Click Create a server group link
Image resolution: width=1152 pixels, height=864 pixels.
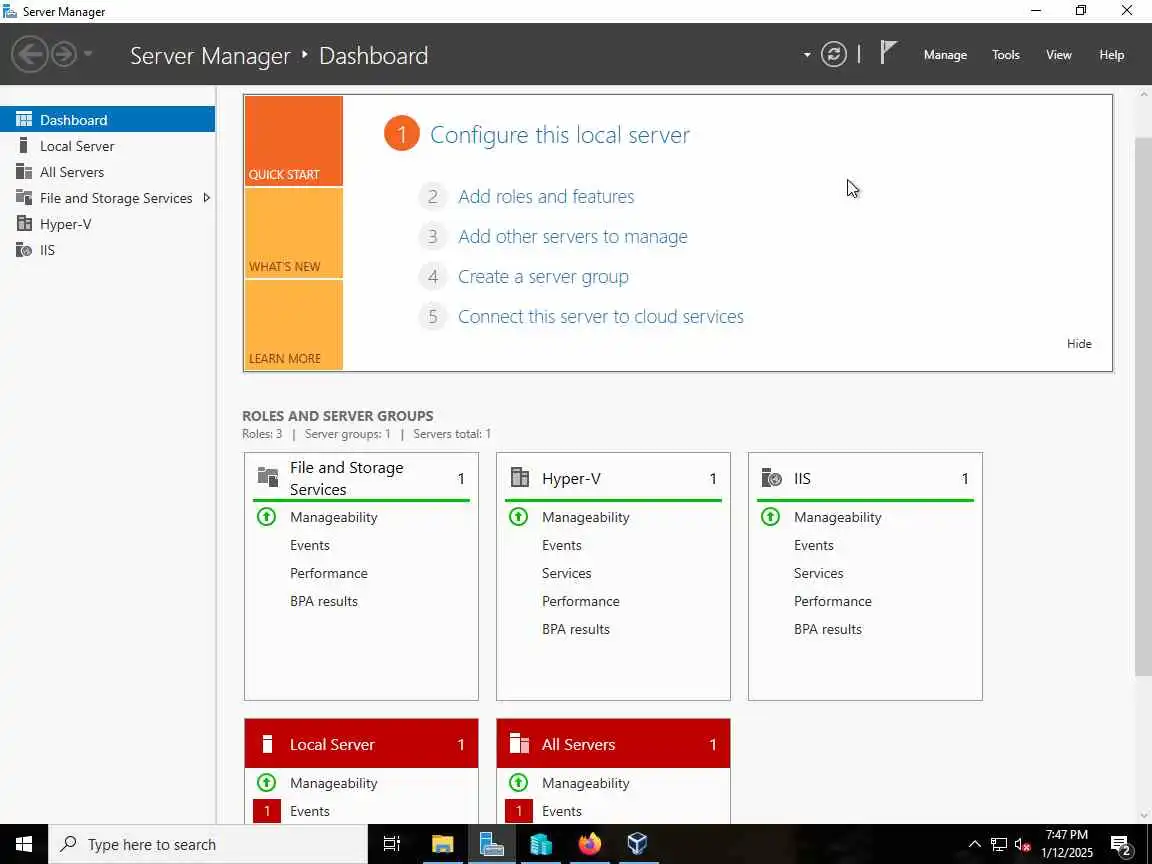coord(543,277)
